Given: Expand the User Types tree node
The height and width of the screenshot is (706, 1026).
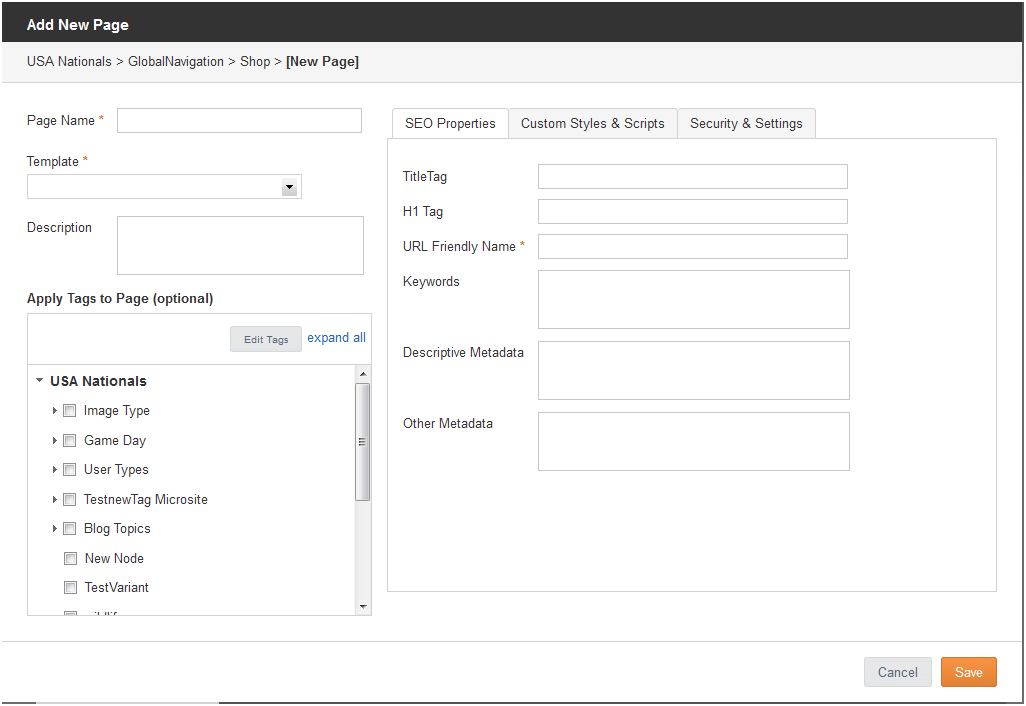Looking at the screenshot, I should (54, 470).
